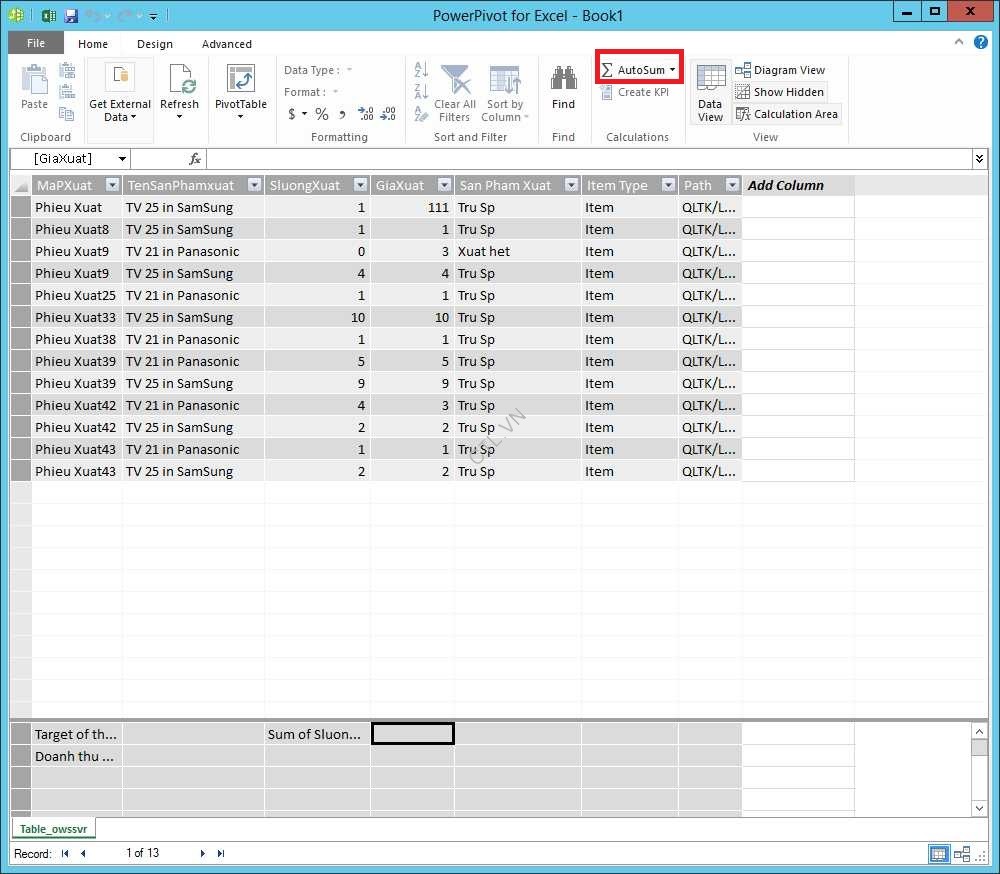
Task: Open the Design ribbon tab
Action: tap(155, 44)
